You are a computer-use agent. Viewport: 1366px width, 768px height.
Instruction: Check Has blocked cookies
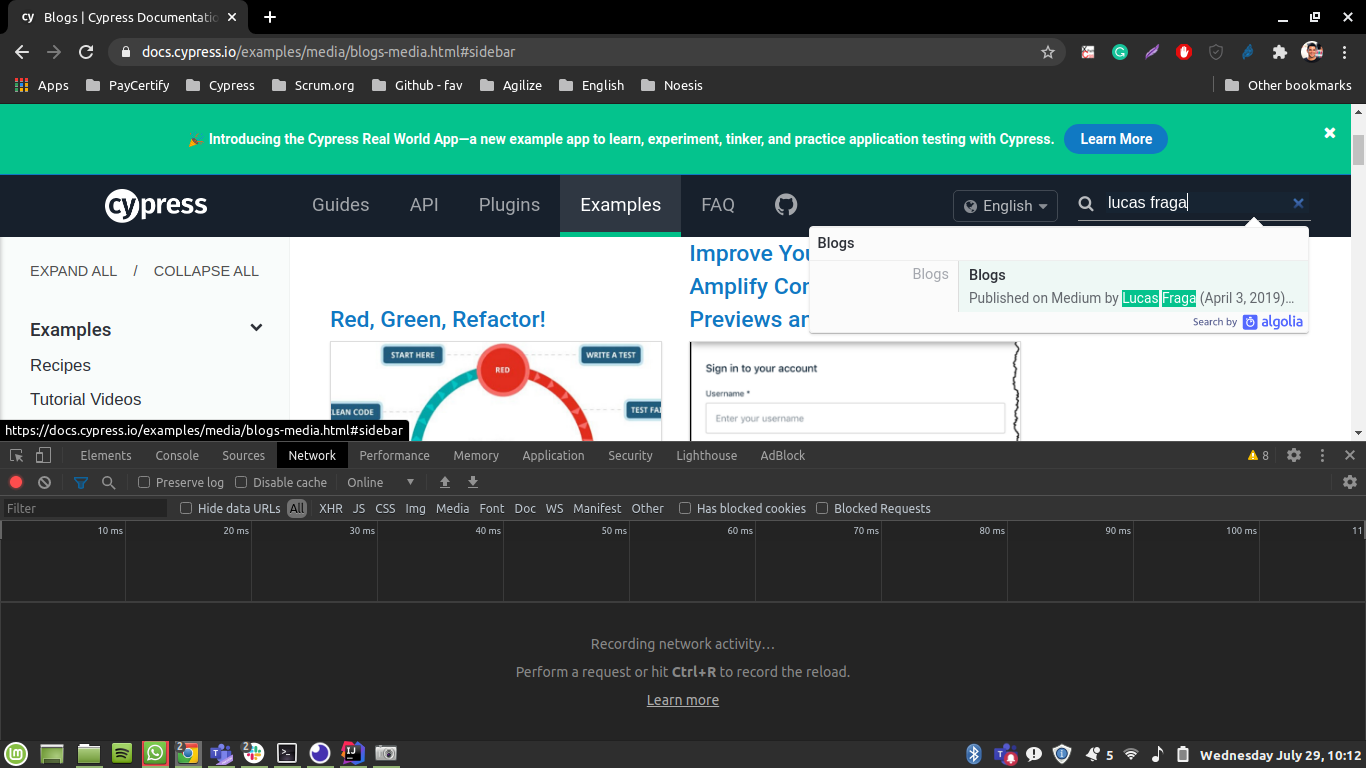pyautogui.click(x=685, y=508)
